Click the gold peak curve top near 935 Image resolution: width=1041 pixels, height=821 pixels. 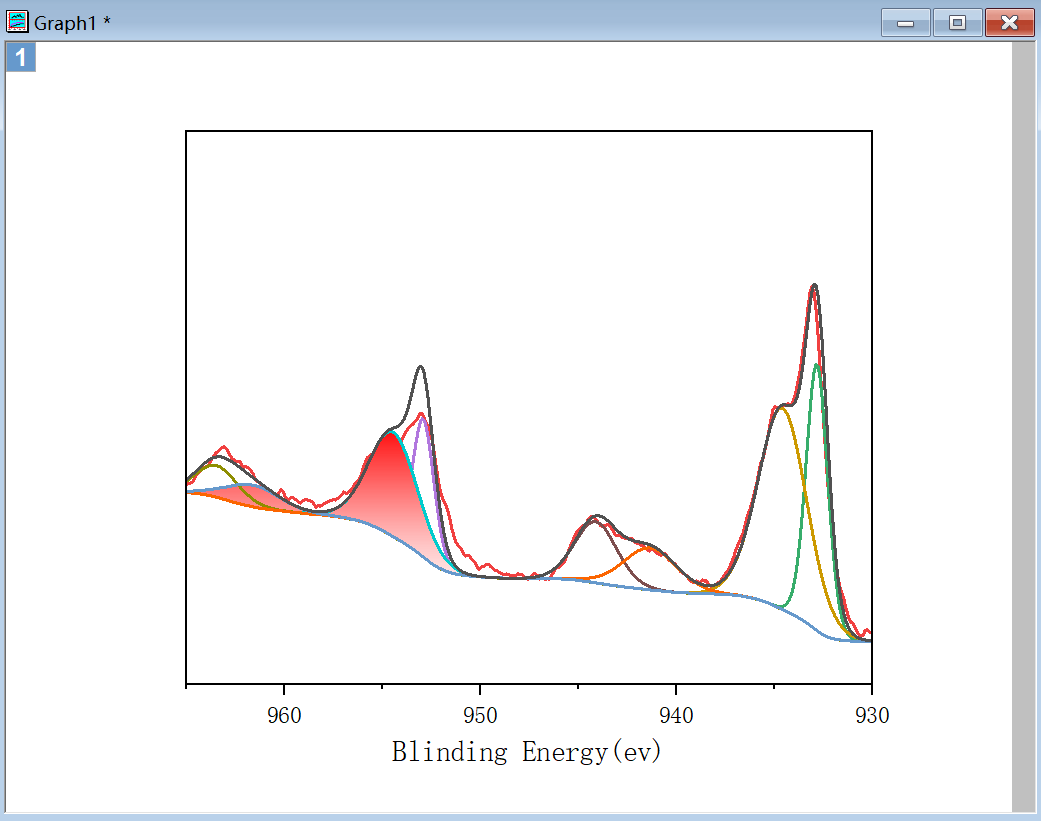point(782,408)
